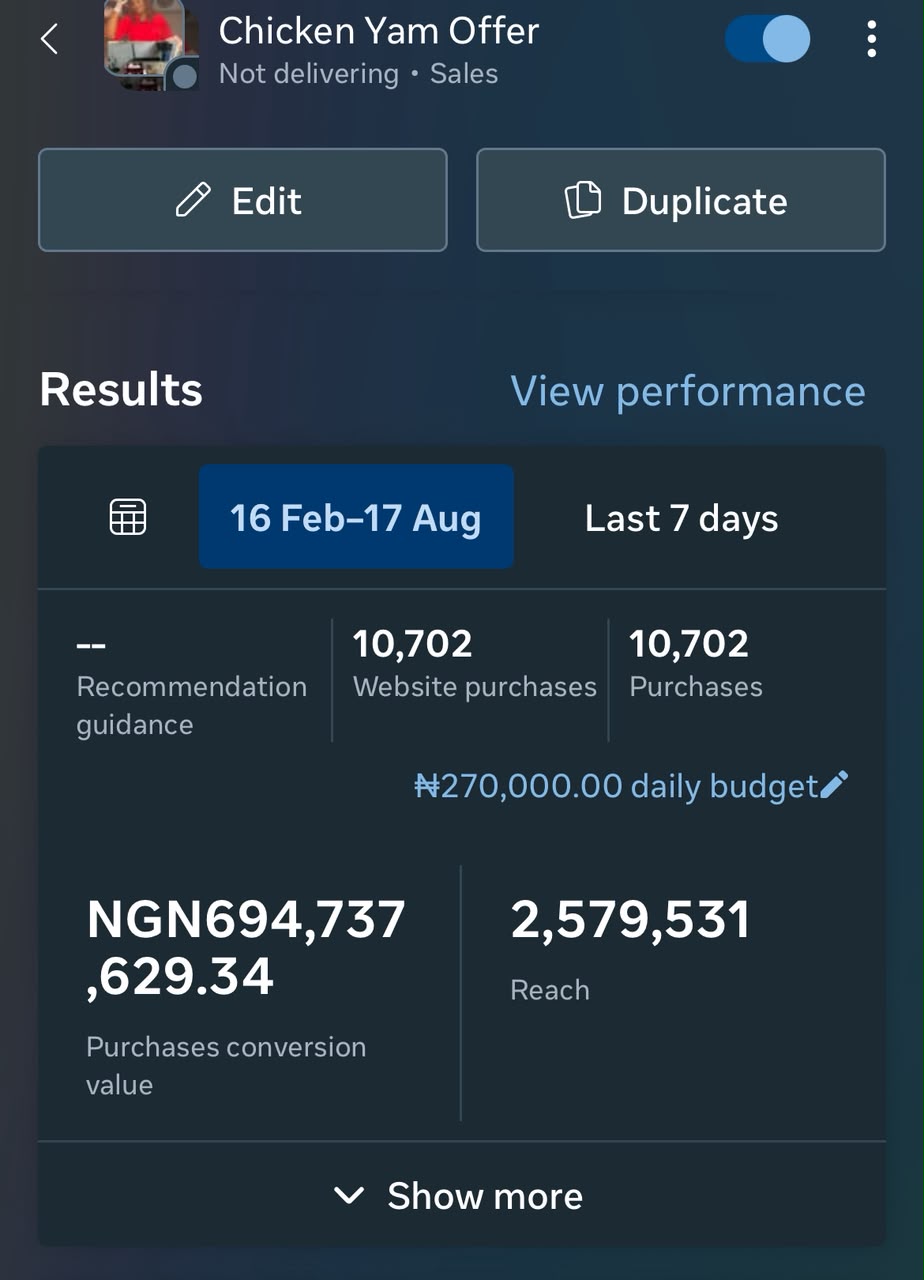
Task: Go back using the back arrow
Action: pyautogui.click(x=49, y=39)
